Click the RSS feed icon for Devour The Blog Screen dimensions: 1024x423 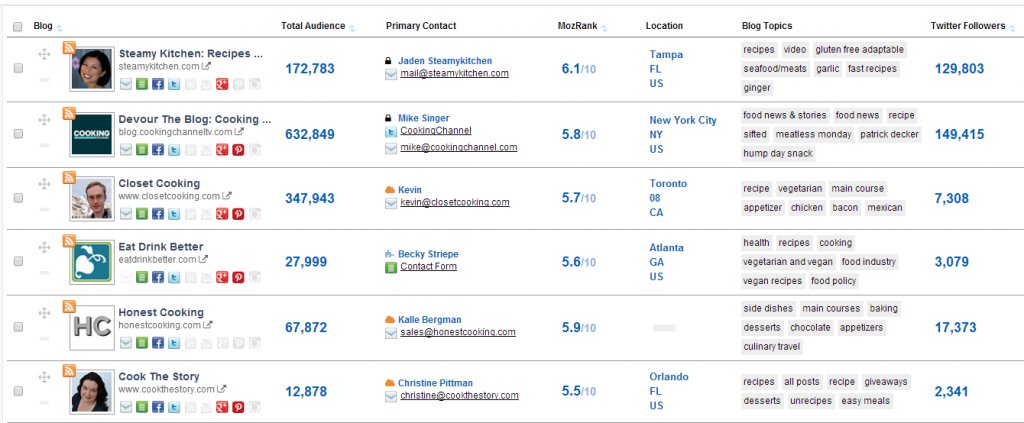69,113
